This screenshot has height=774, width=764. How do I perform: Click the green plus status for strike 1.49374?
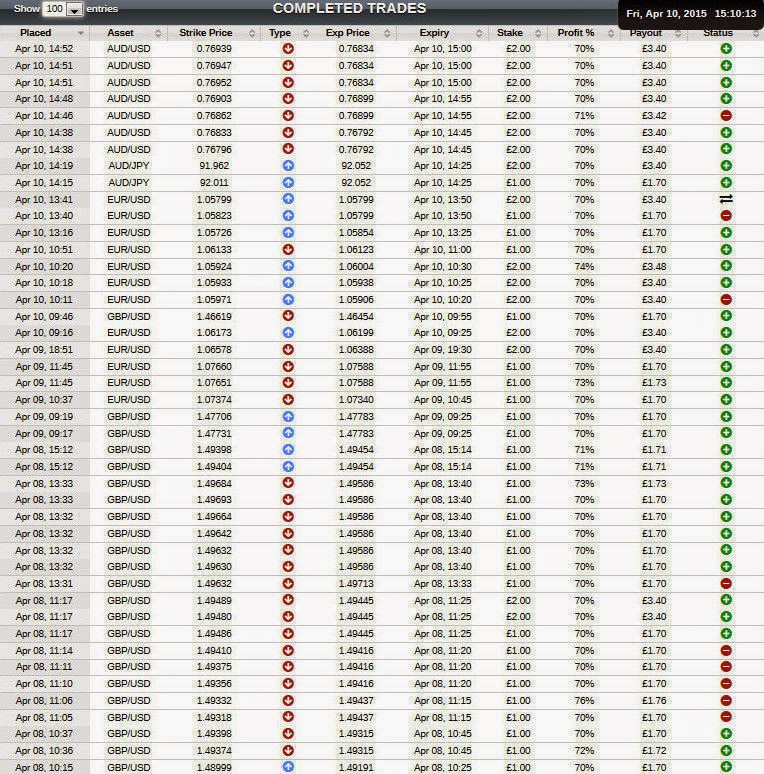726,750
